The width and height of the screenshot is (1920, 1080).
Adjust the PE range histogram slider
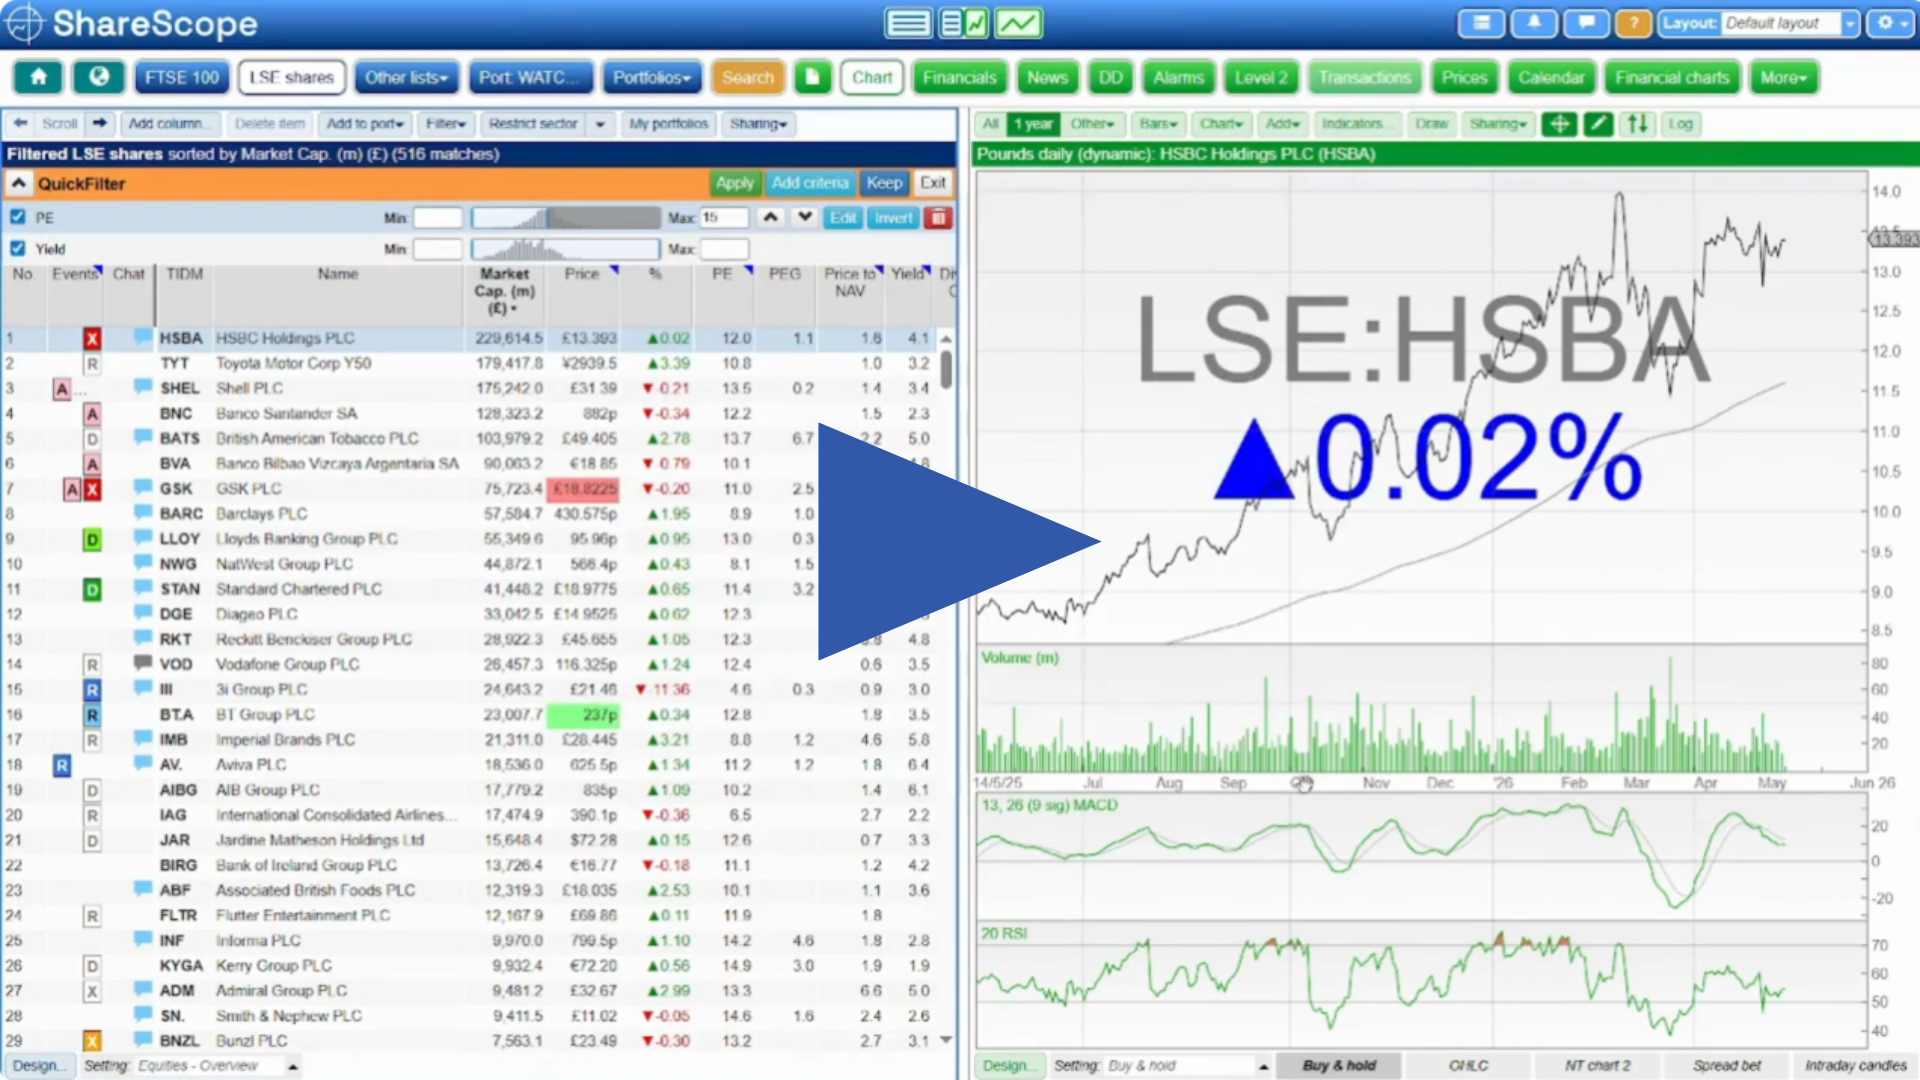pyautogui.click(x=566, y=217)
